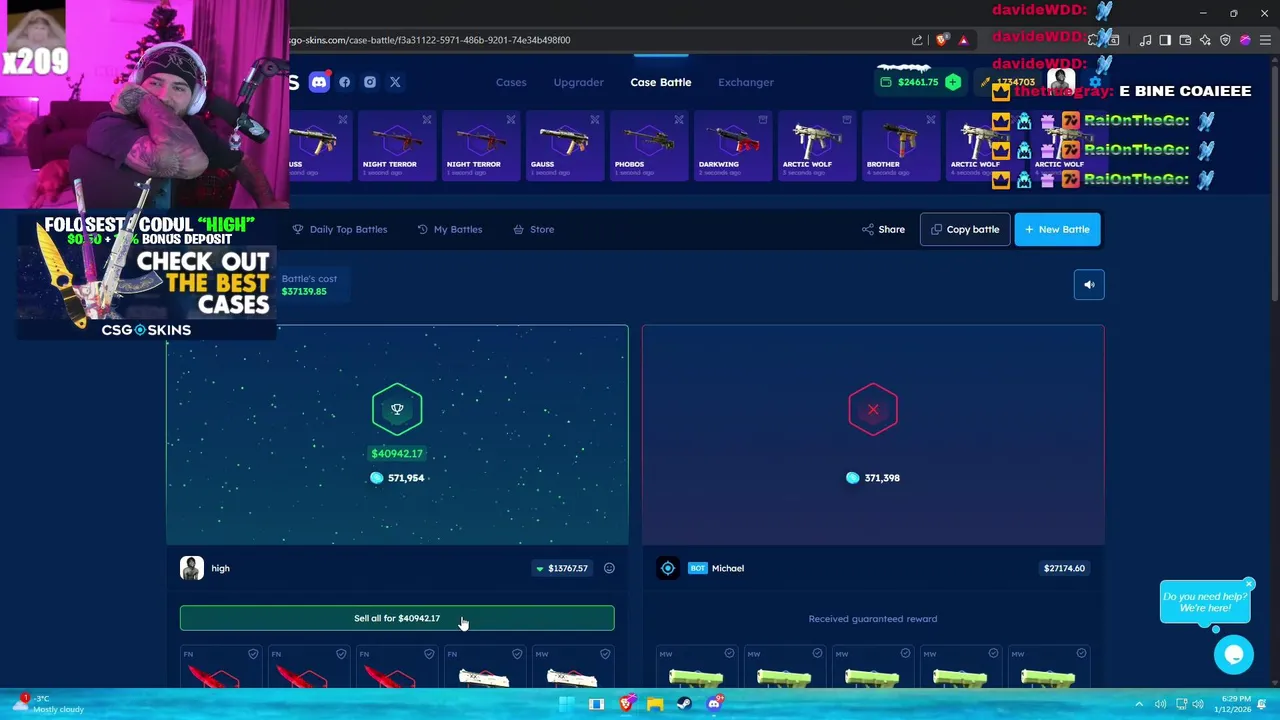The height and width of the screenshot is (720, 1280).
Task: Click the page vertical scrollbar
Action: point(1274,180)
